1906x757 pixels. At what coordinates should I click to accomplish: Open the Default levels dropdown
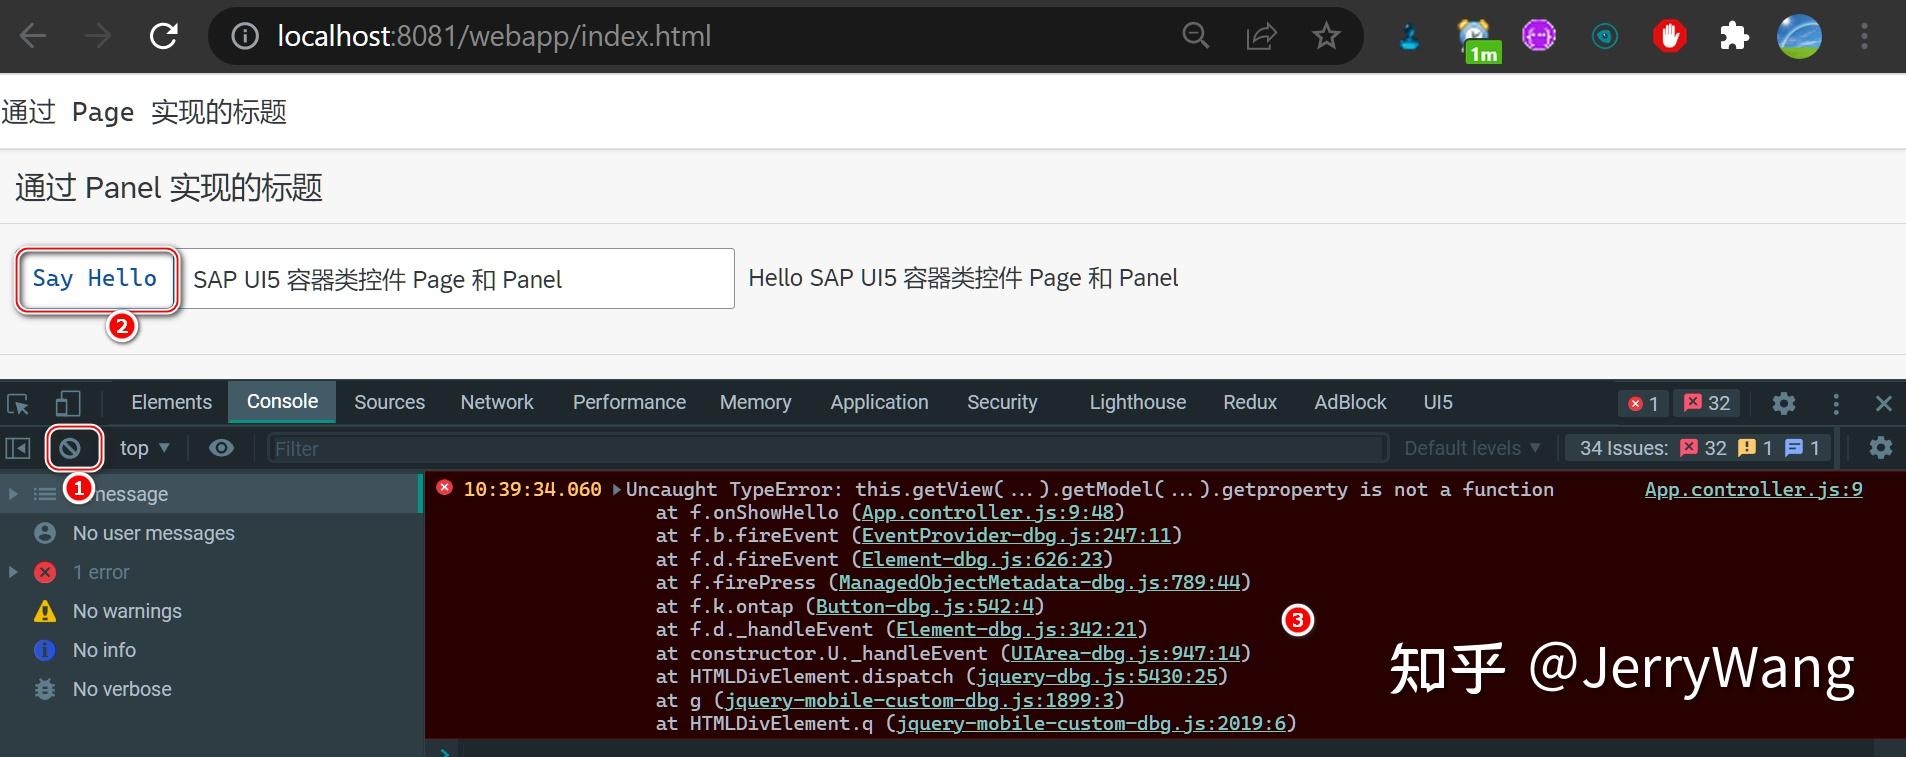[x=1472, y=448]
